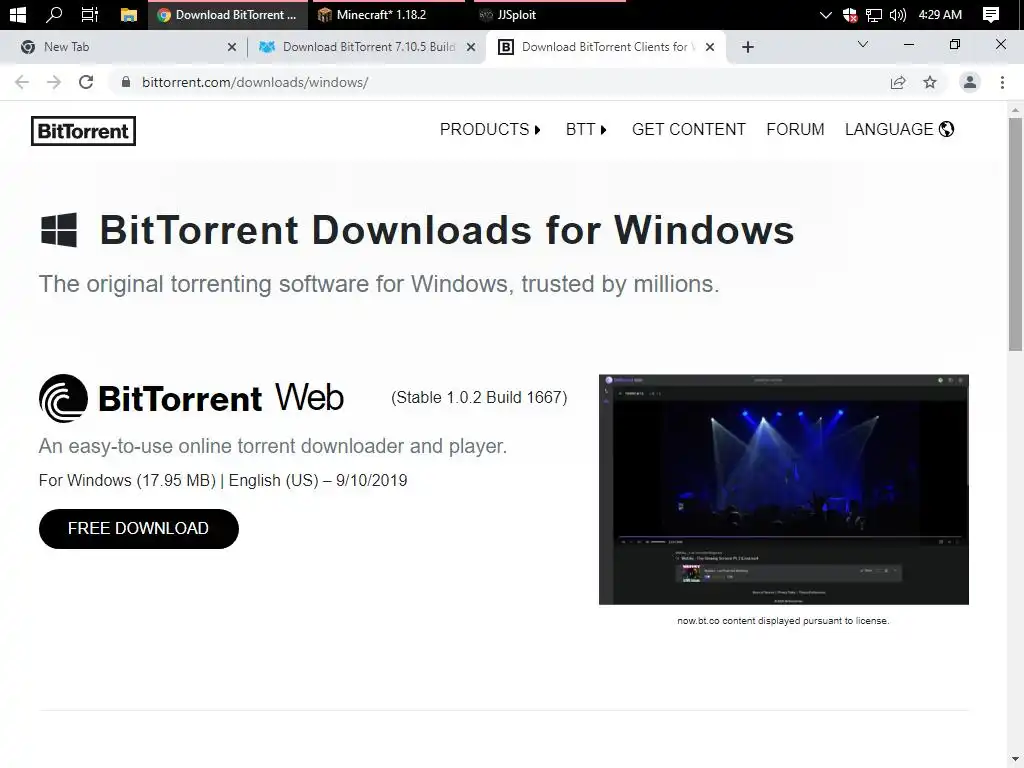
Task: Click the page's vertical scrollbar thumb
Action: tap(1015, 234)
